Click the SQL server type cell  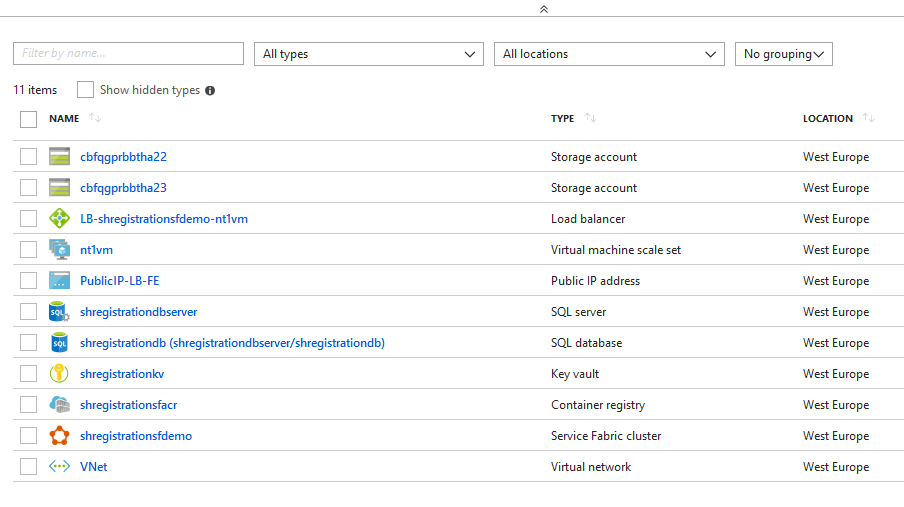click(x=578, y=312)
